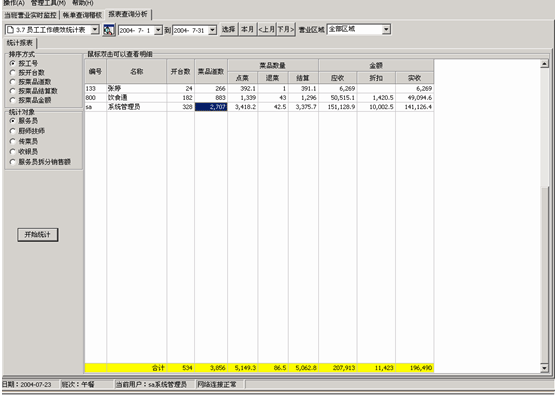The height and width of the screenshot is (395, 555).
Task: Click the 退菜 column header
Action: 273,78
